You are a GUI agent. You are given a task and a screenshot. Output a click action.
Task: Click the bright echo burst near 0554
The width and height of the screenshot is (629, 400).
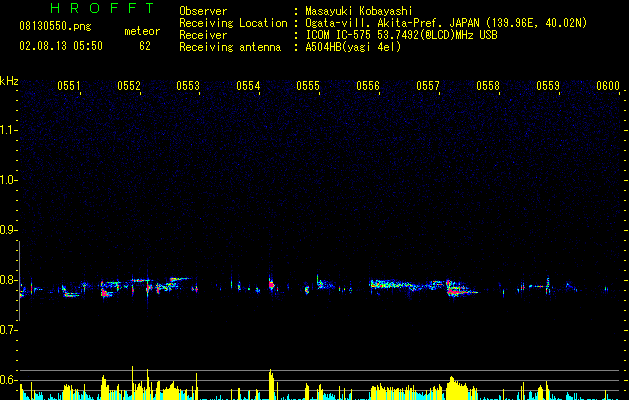click(x=272, y=284)
